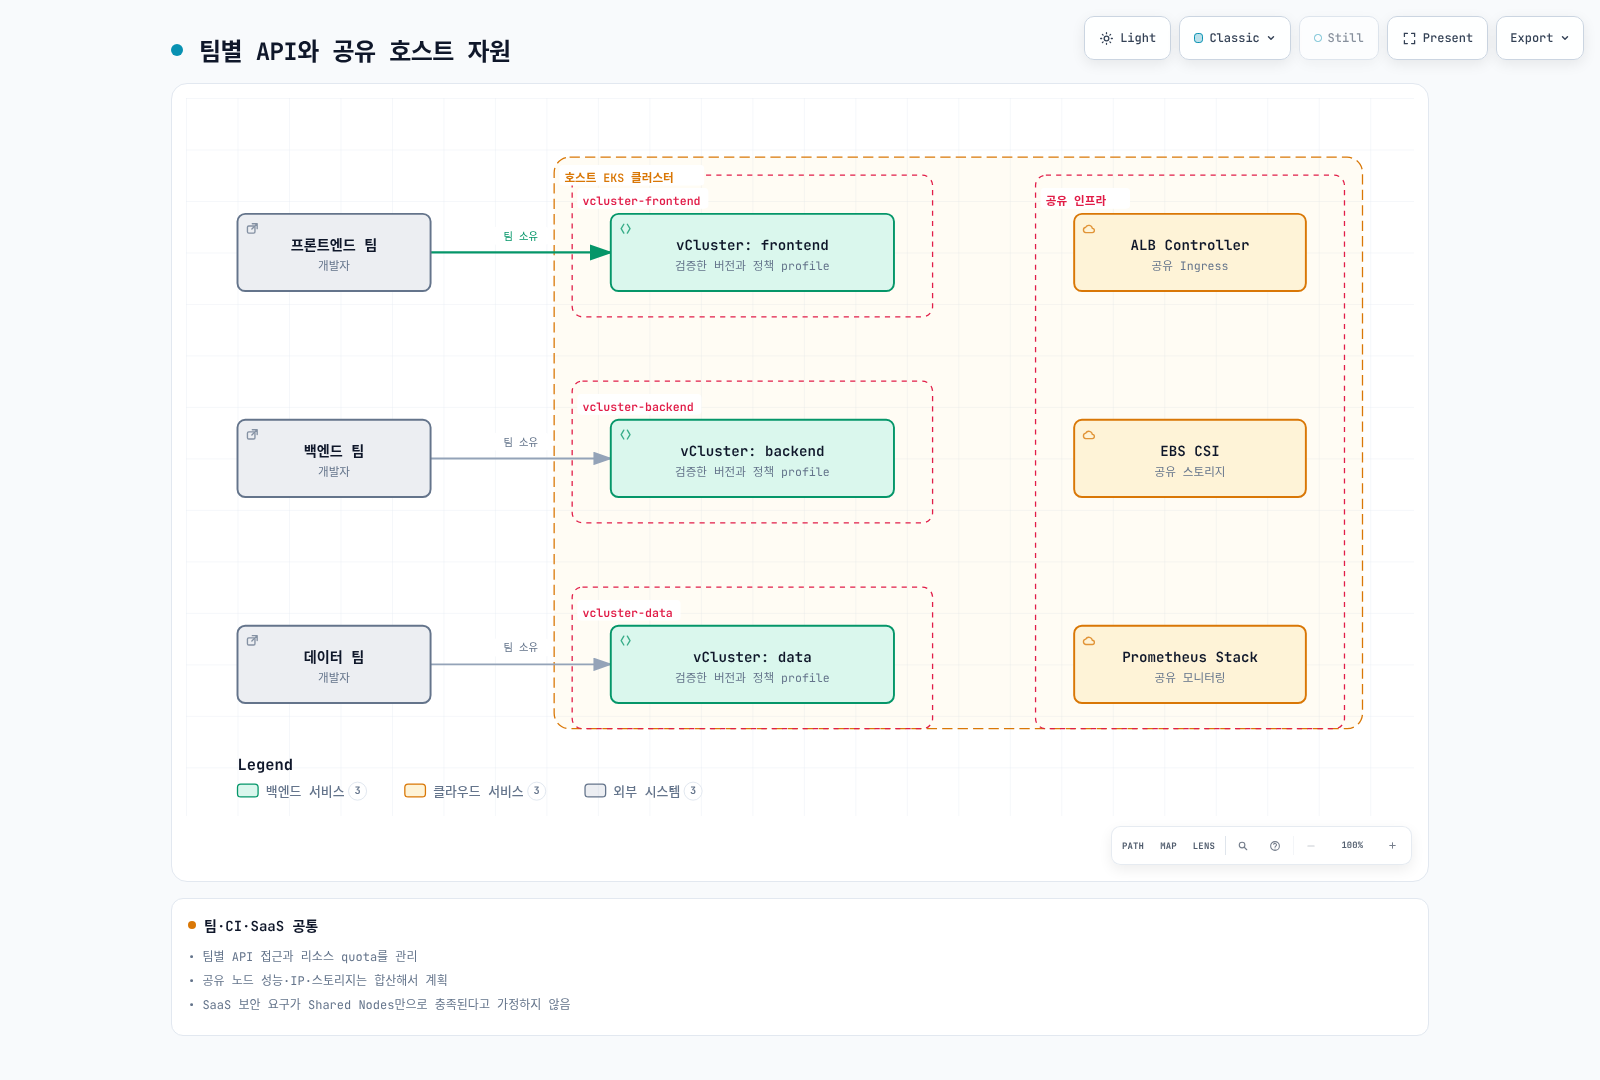Zoom out with the minus icon

pos(1311,846)
